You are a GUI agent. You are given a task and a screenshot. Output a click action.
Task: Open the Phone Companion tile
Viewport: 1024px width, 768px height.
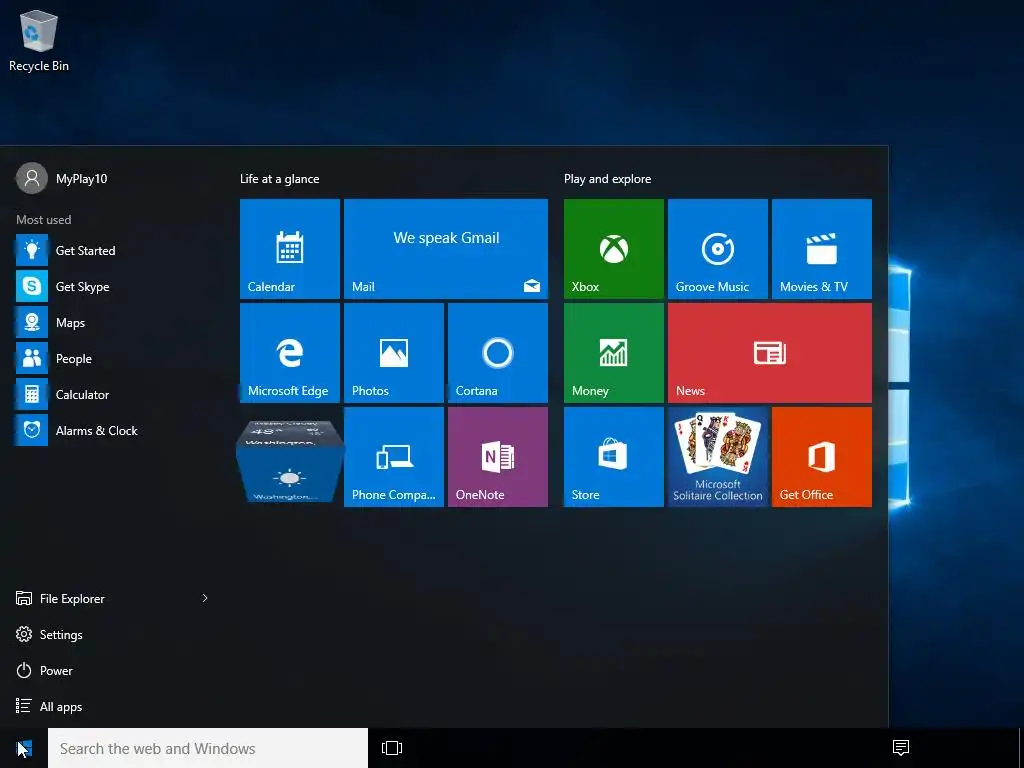click(394, 456)
